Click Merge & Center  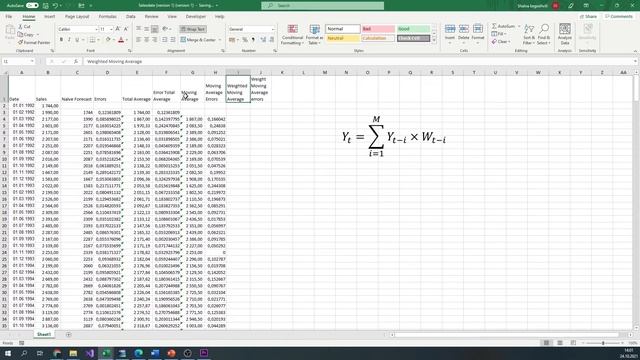click(x=198, y=40)
